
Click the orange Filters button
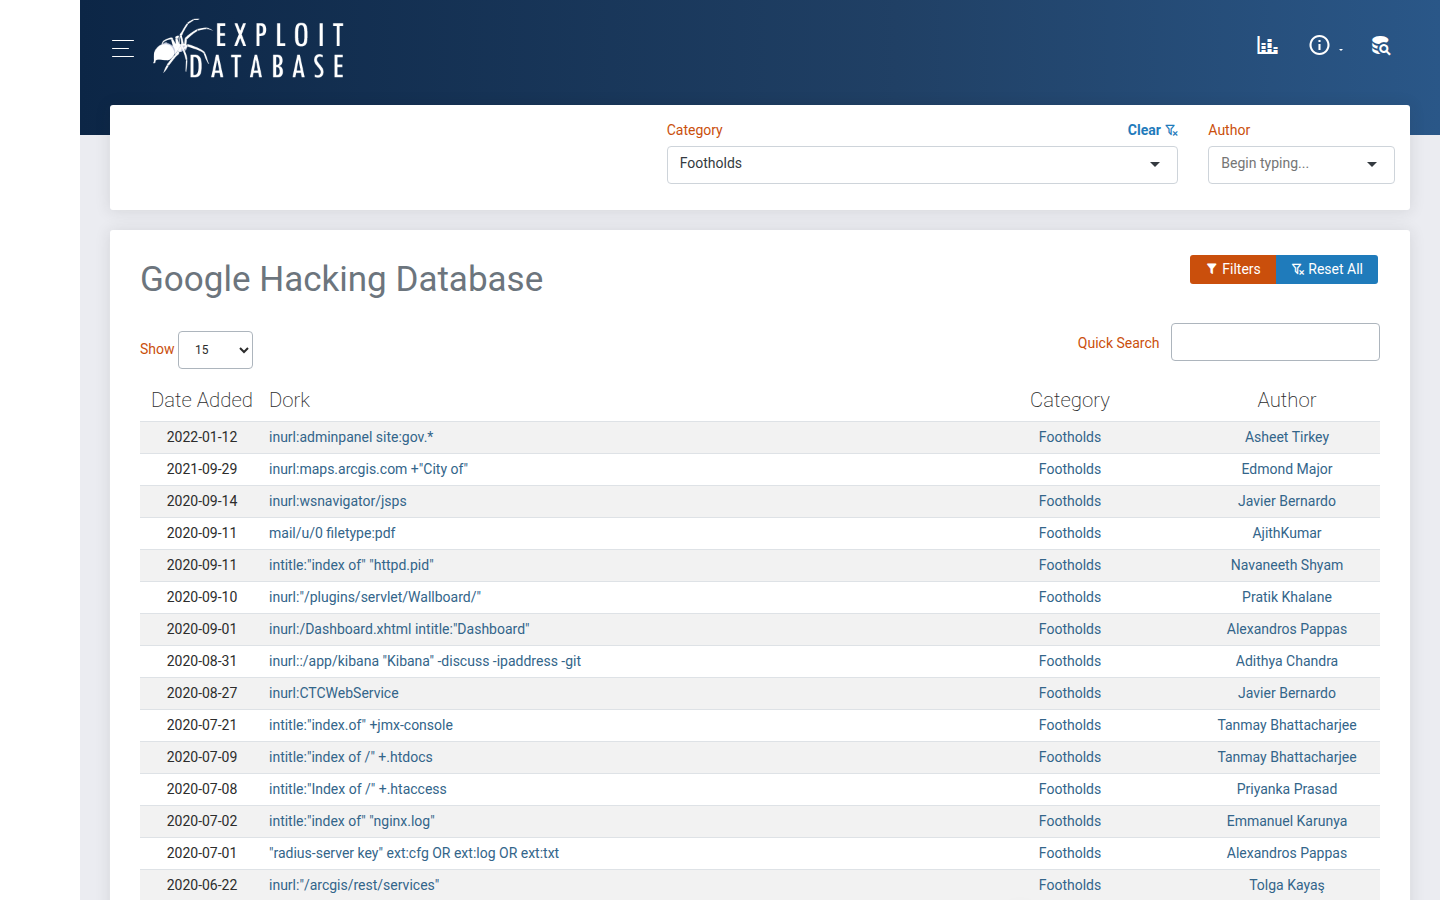(1233, 269)
